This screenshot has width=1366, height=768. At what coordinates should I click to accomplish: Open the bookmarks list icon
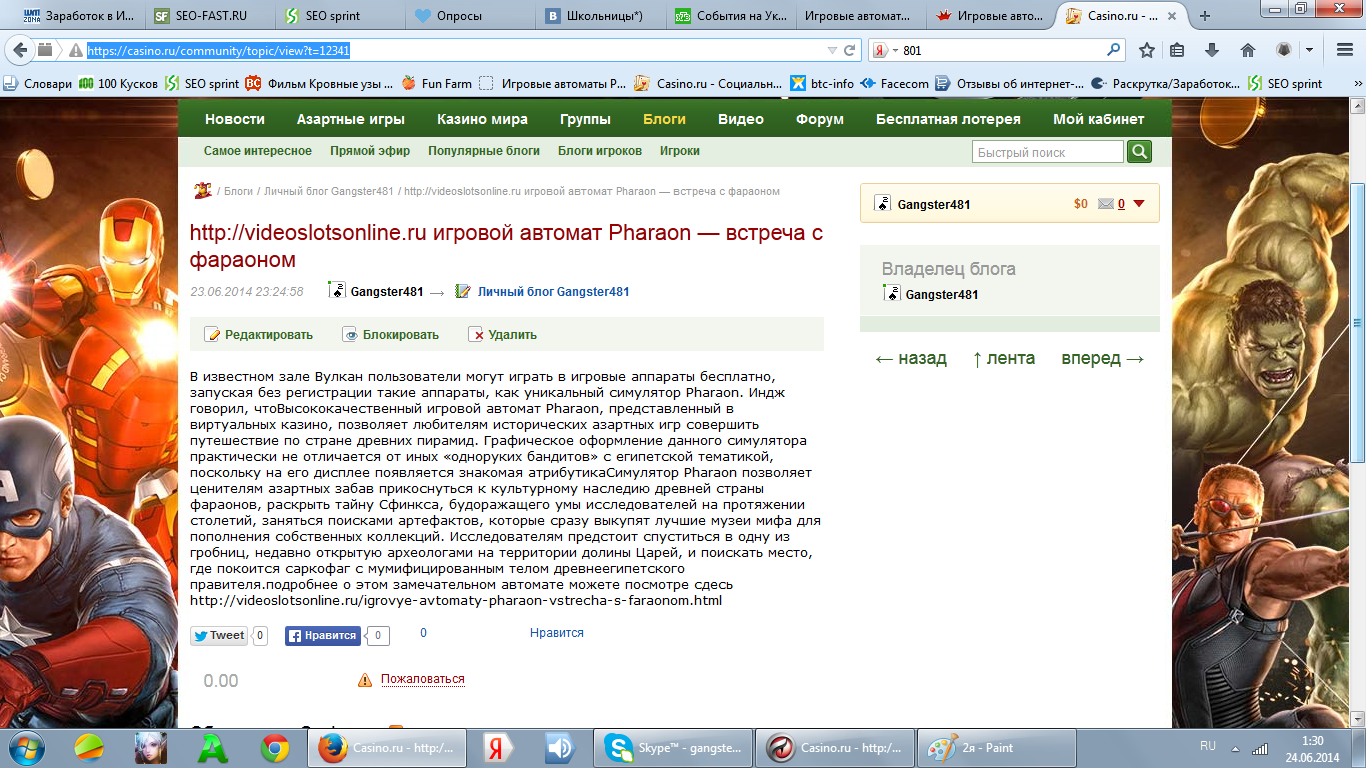point(1178,50)
